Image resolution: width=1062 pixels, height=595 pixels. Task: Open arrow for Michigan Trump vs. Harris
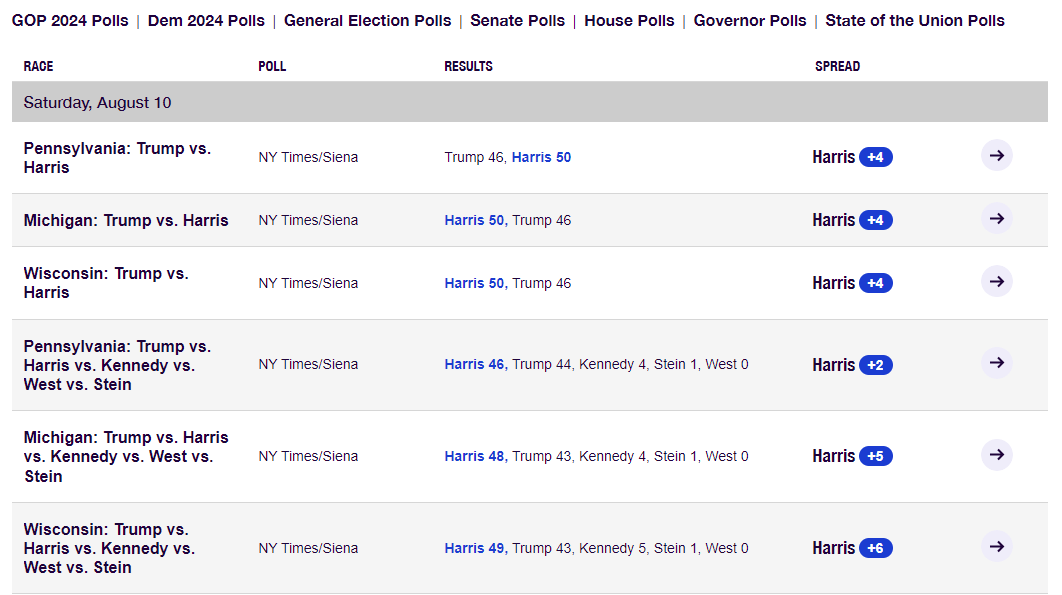coord(996,219)
